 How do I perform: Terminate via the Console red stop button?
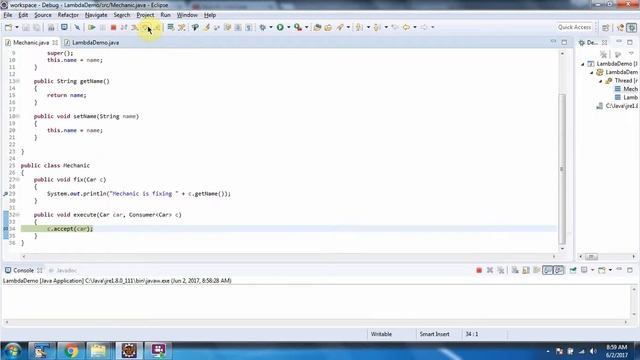(479, 270)
